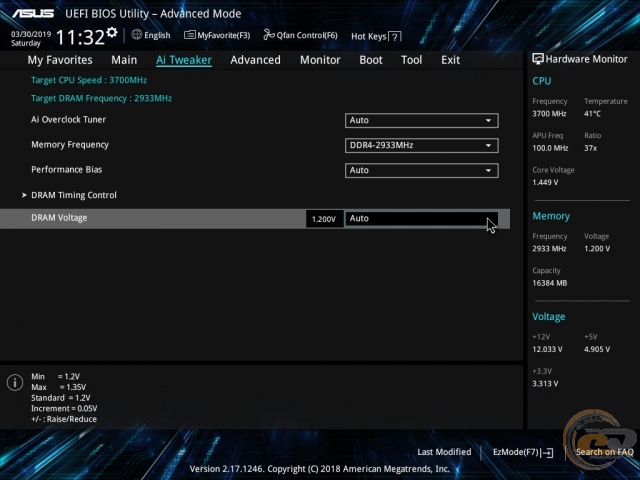
Task: Open Memory Frequency DDR4-2933MHz dropdown
Action: pos(422,145)
